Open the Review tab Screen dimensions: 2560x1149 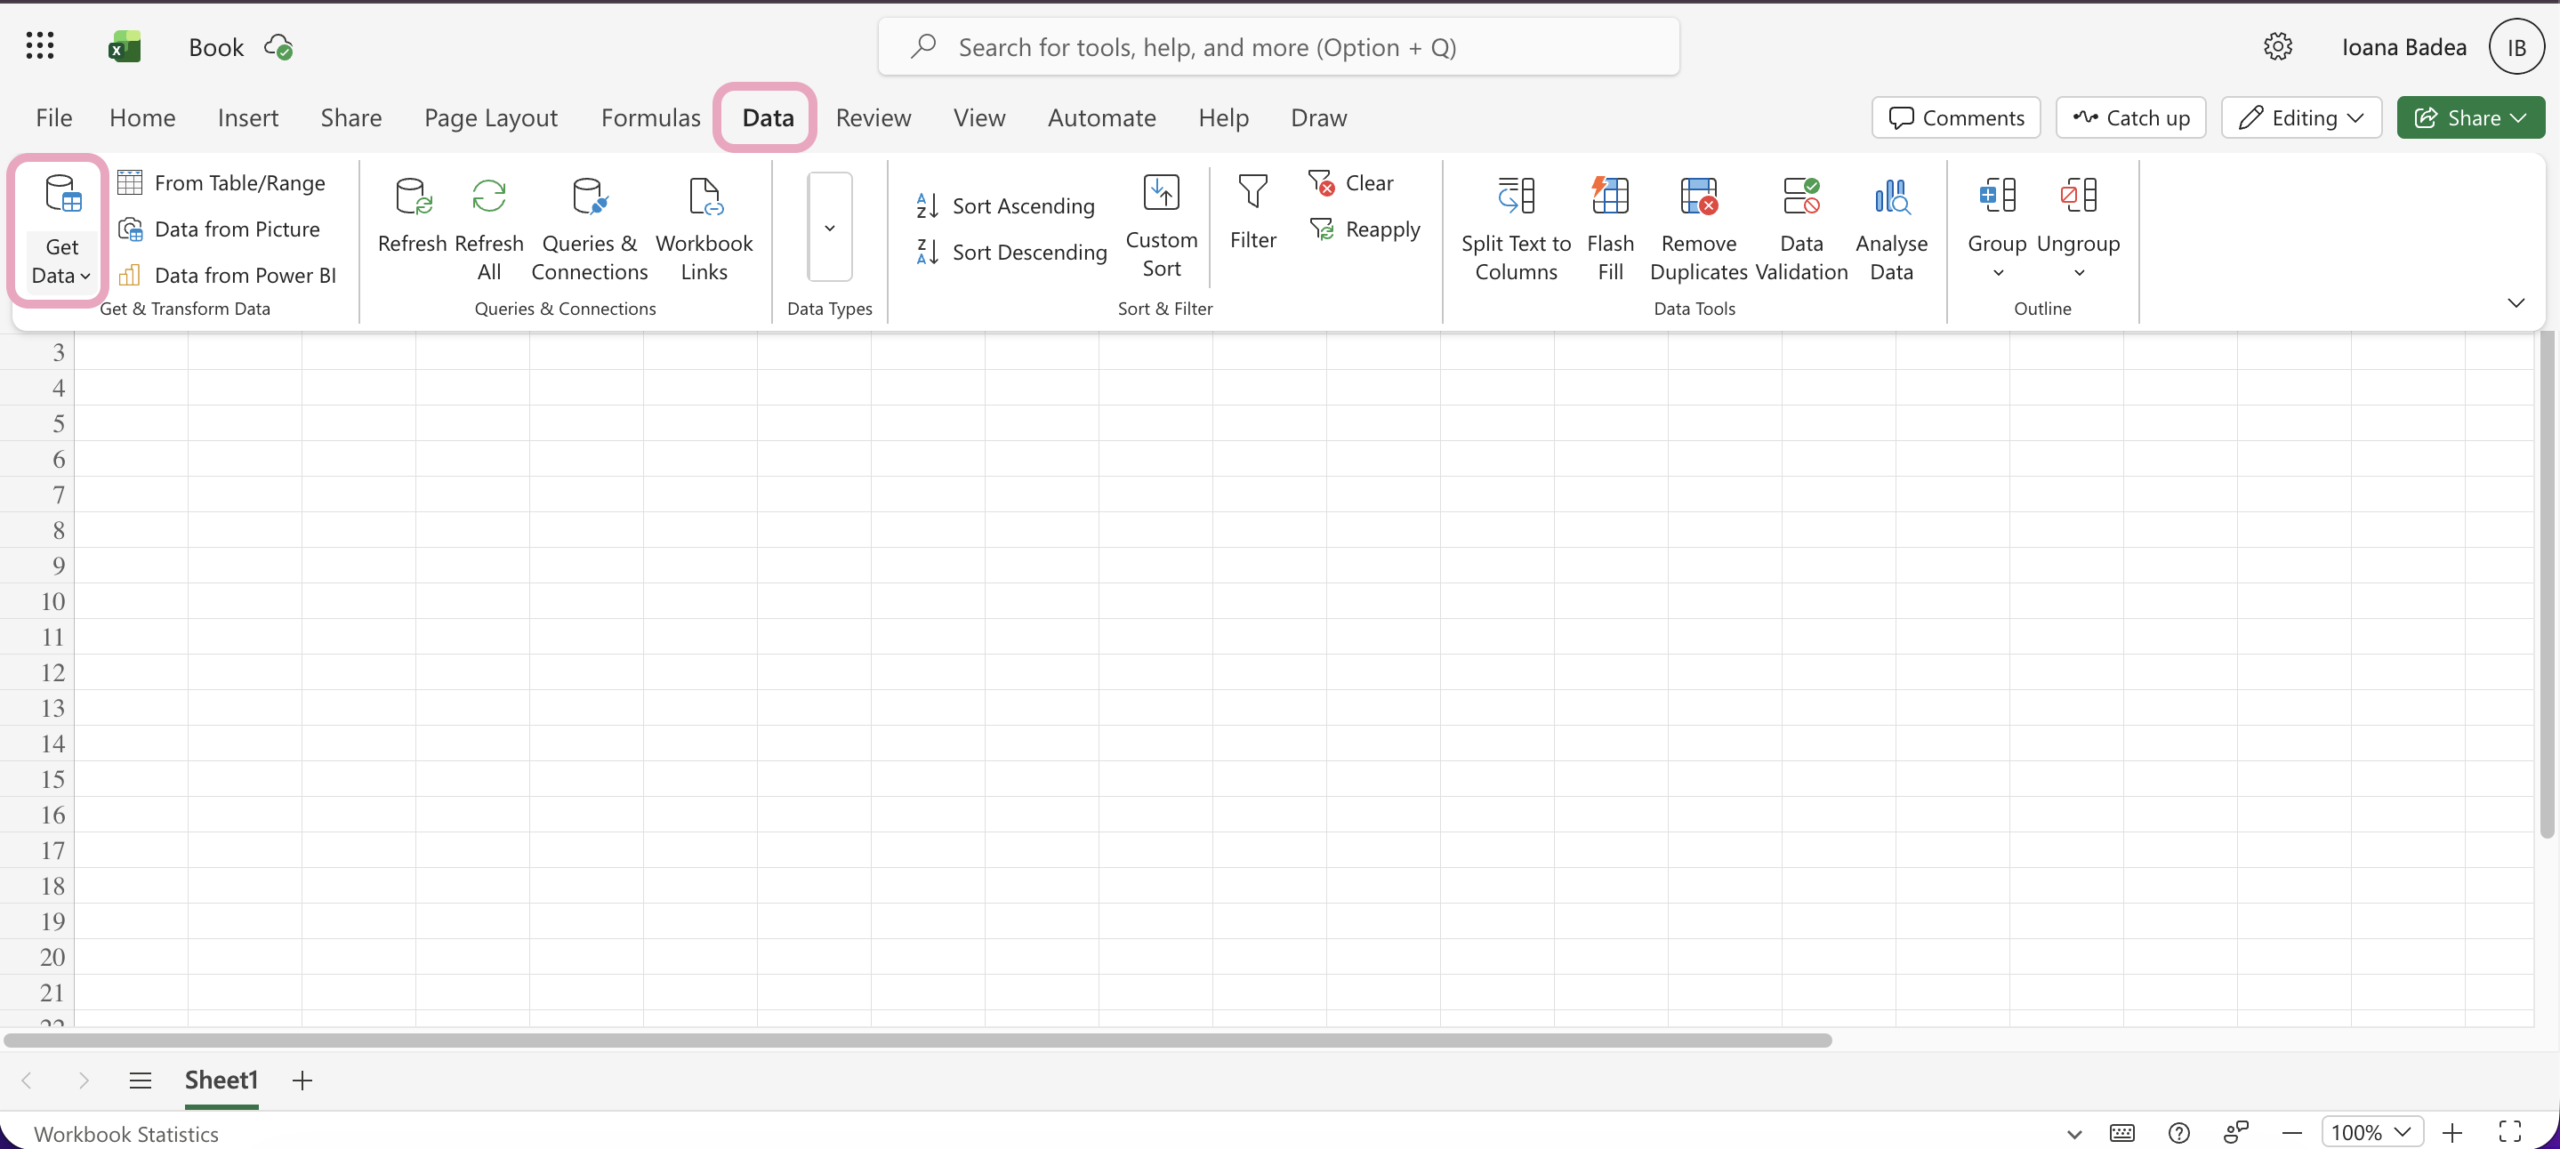[872, 118]
